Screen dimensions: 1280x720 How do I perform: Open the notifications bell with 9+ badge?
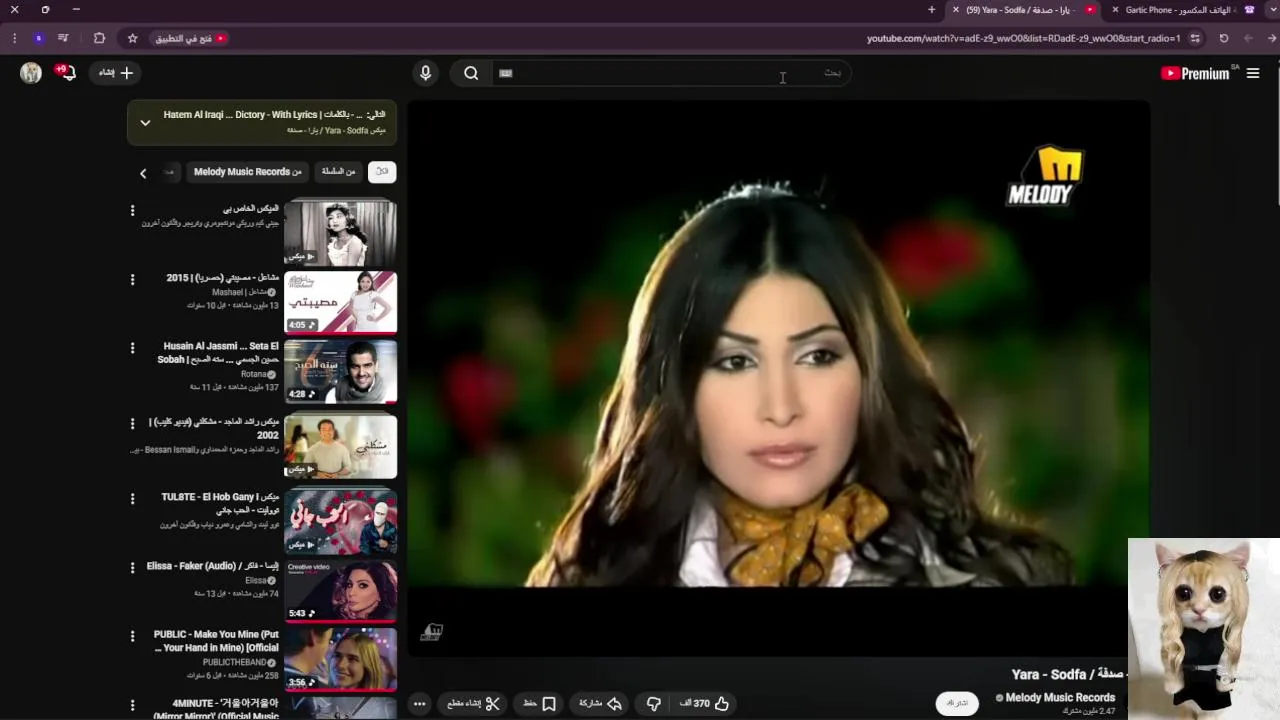pyautogui.click(x=66, y=73)
